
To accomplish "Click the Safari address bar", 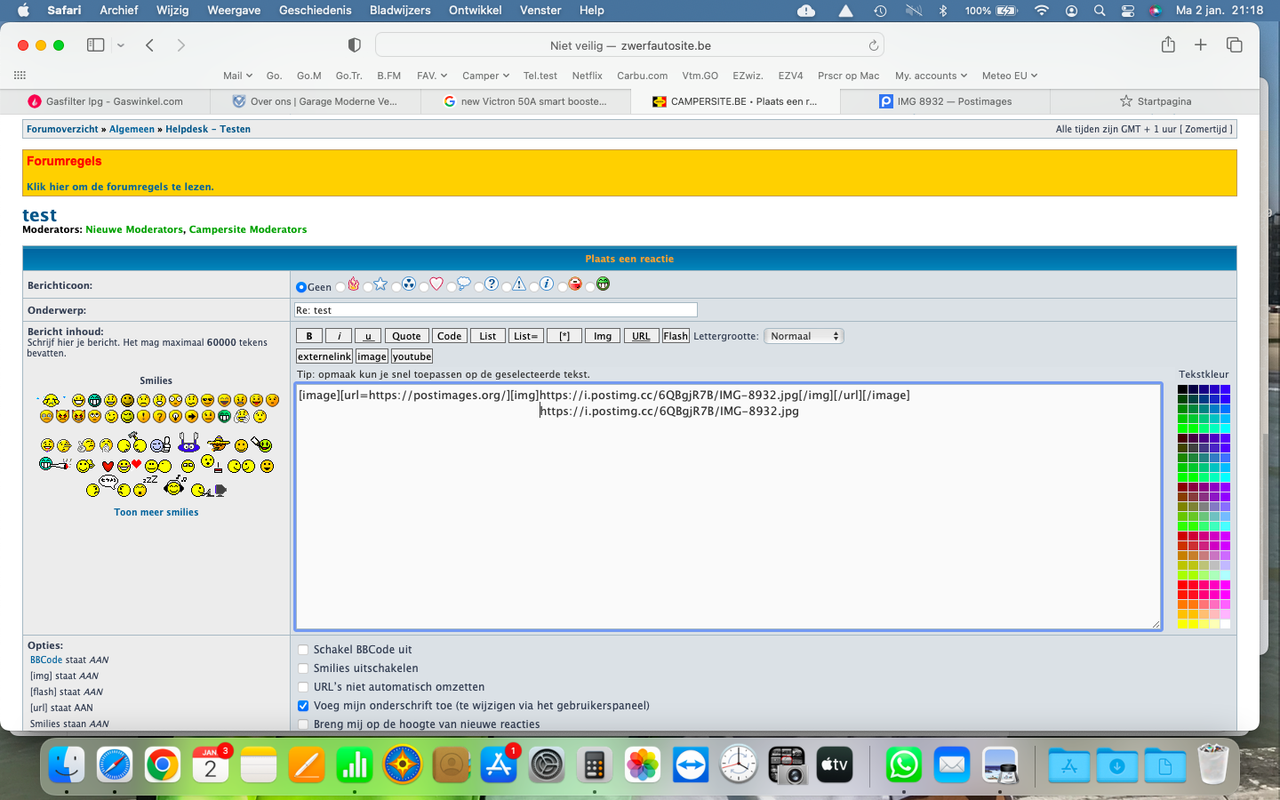I will click(630, 45).
